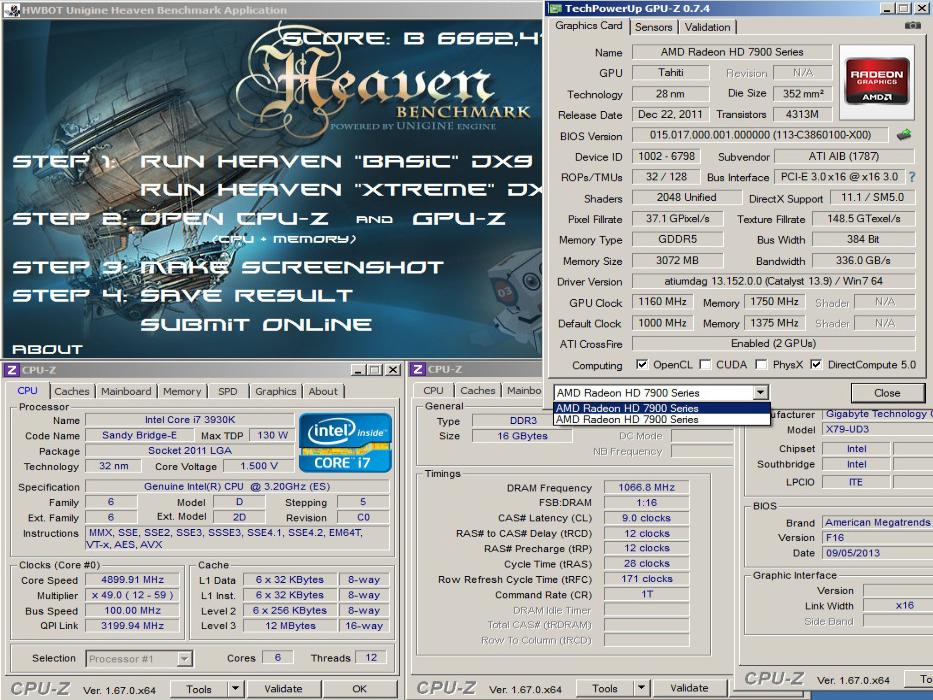Click the Core Speed 4899.91 MHz value
Image resolution: width=933 pixels, height=700 pixels.
[133, 579]
